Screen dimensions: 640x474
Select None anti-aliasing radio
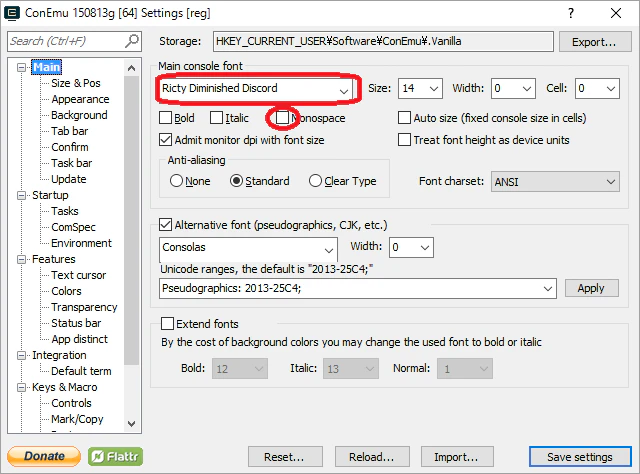tap(176, 181)
